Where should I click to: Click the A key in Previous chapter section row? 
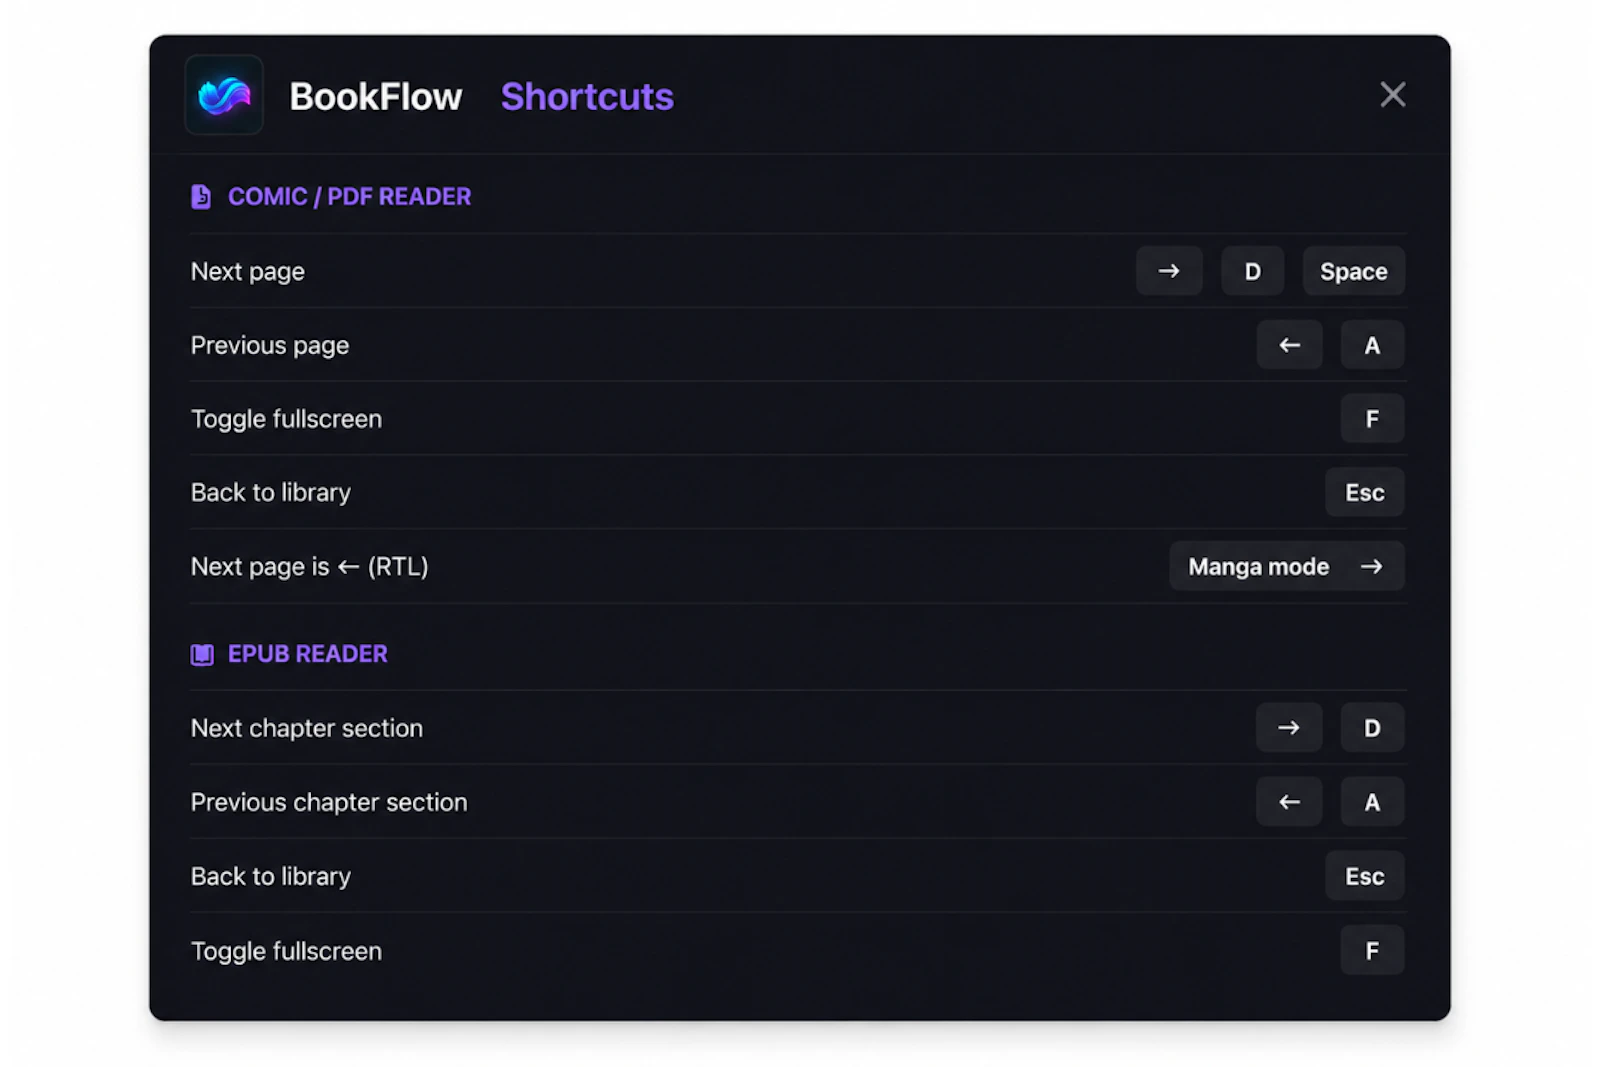click(x=1372, y=802)
